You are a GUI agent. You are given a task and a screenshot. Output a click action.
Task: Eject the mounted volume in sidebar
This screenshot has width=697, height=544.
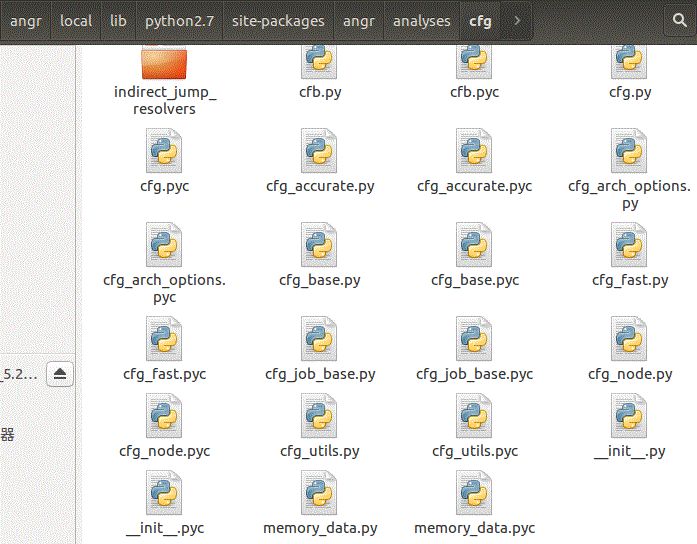pyautogui.click(x=60, y=374)
